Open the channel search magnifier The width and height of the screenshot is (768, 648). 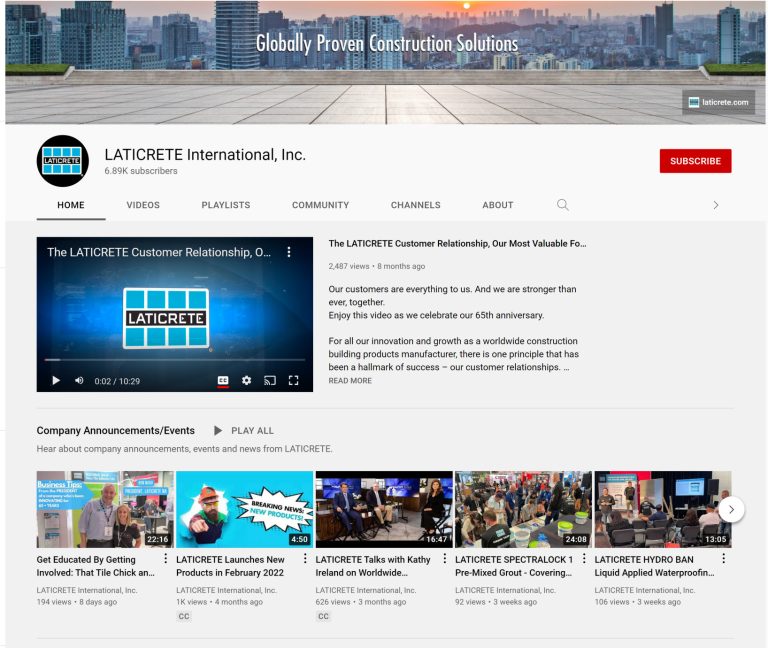[563, 205]
